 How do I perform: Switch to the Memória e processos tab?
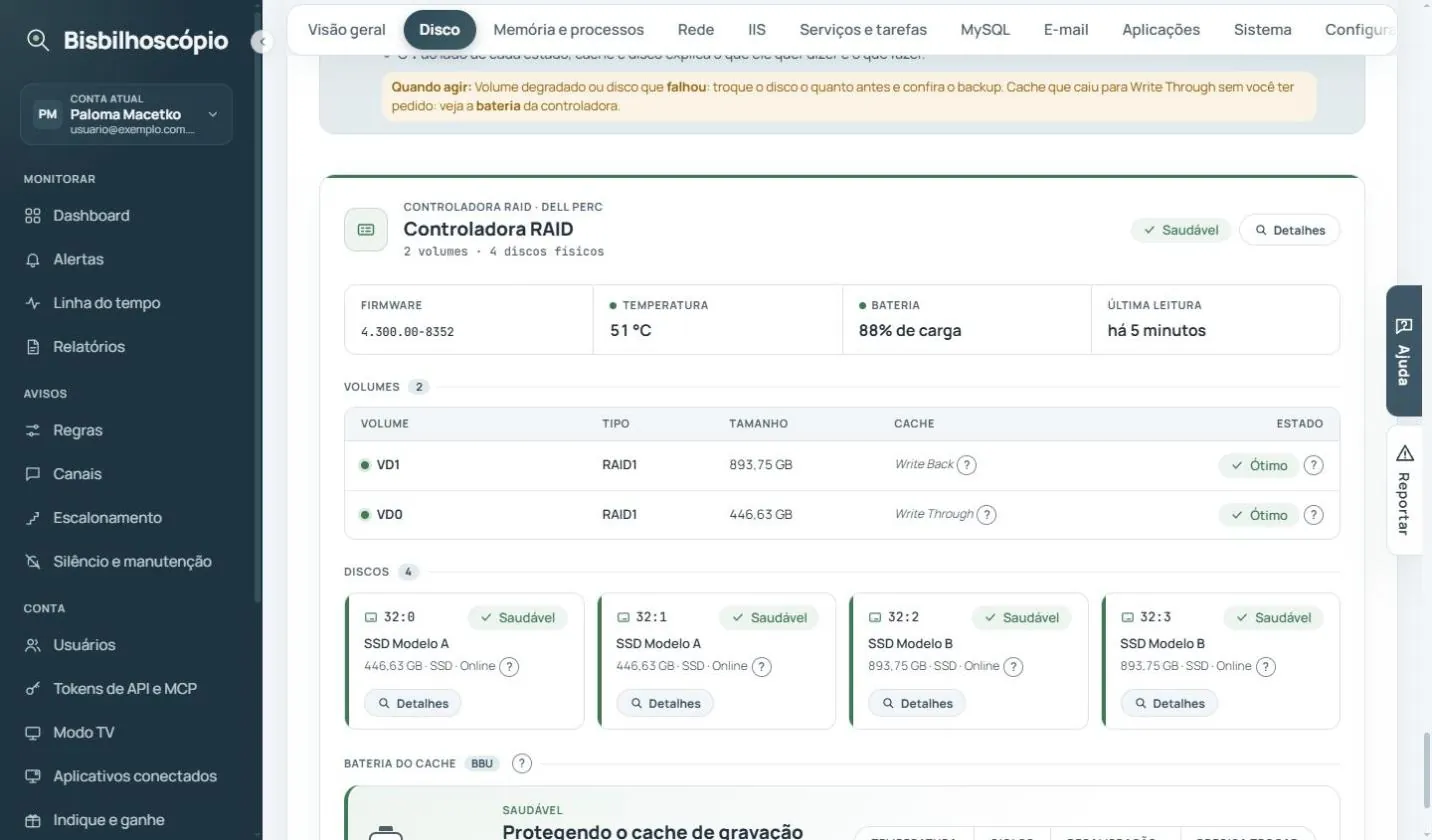point(569,30)
